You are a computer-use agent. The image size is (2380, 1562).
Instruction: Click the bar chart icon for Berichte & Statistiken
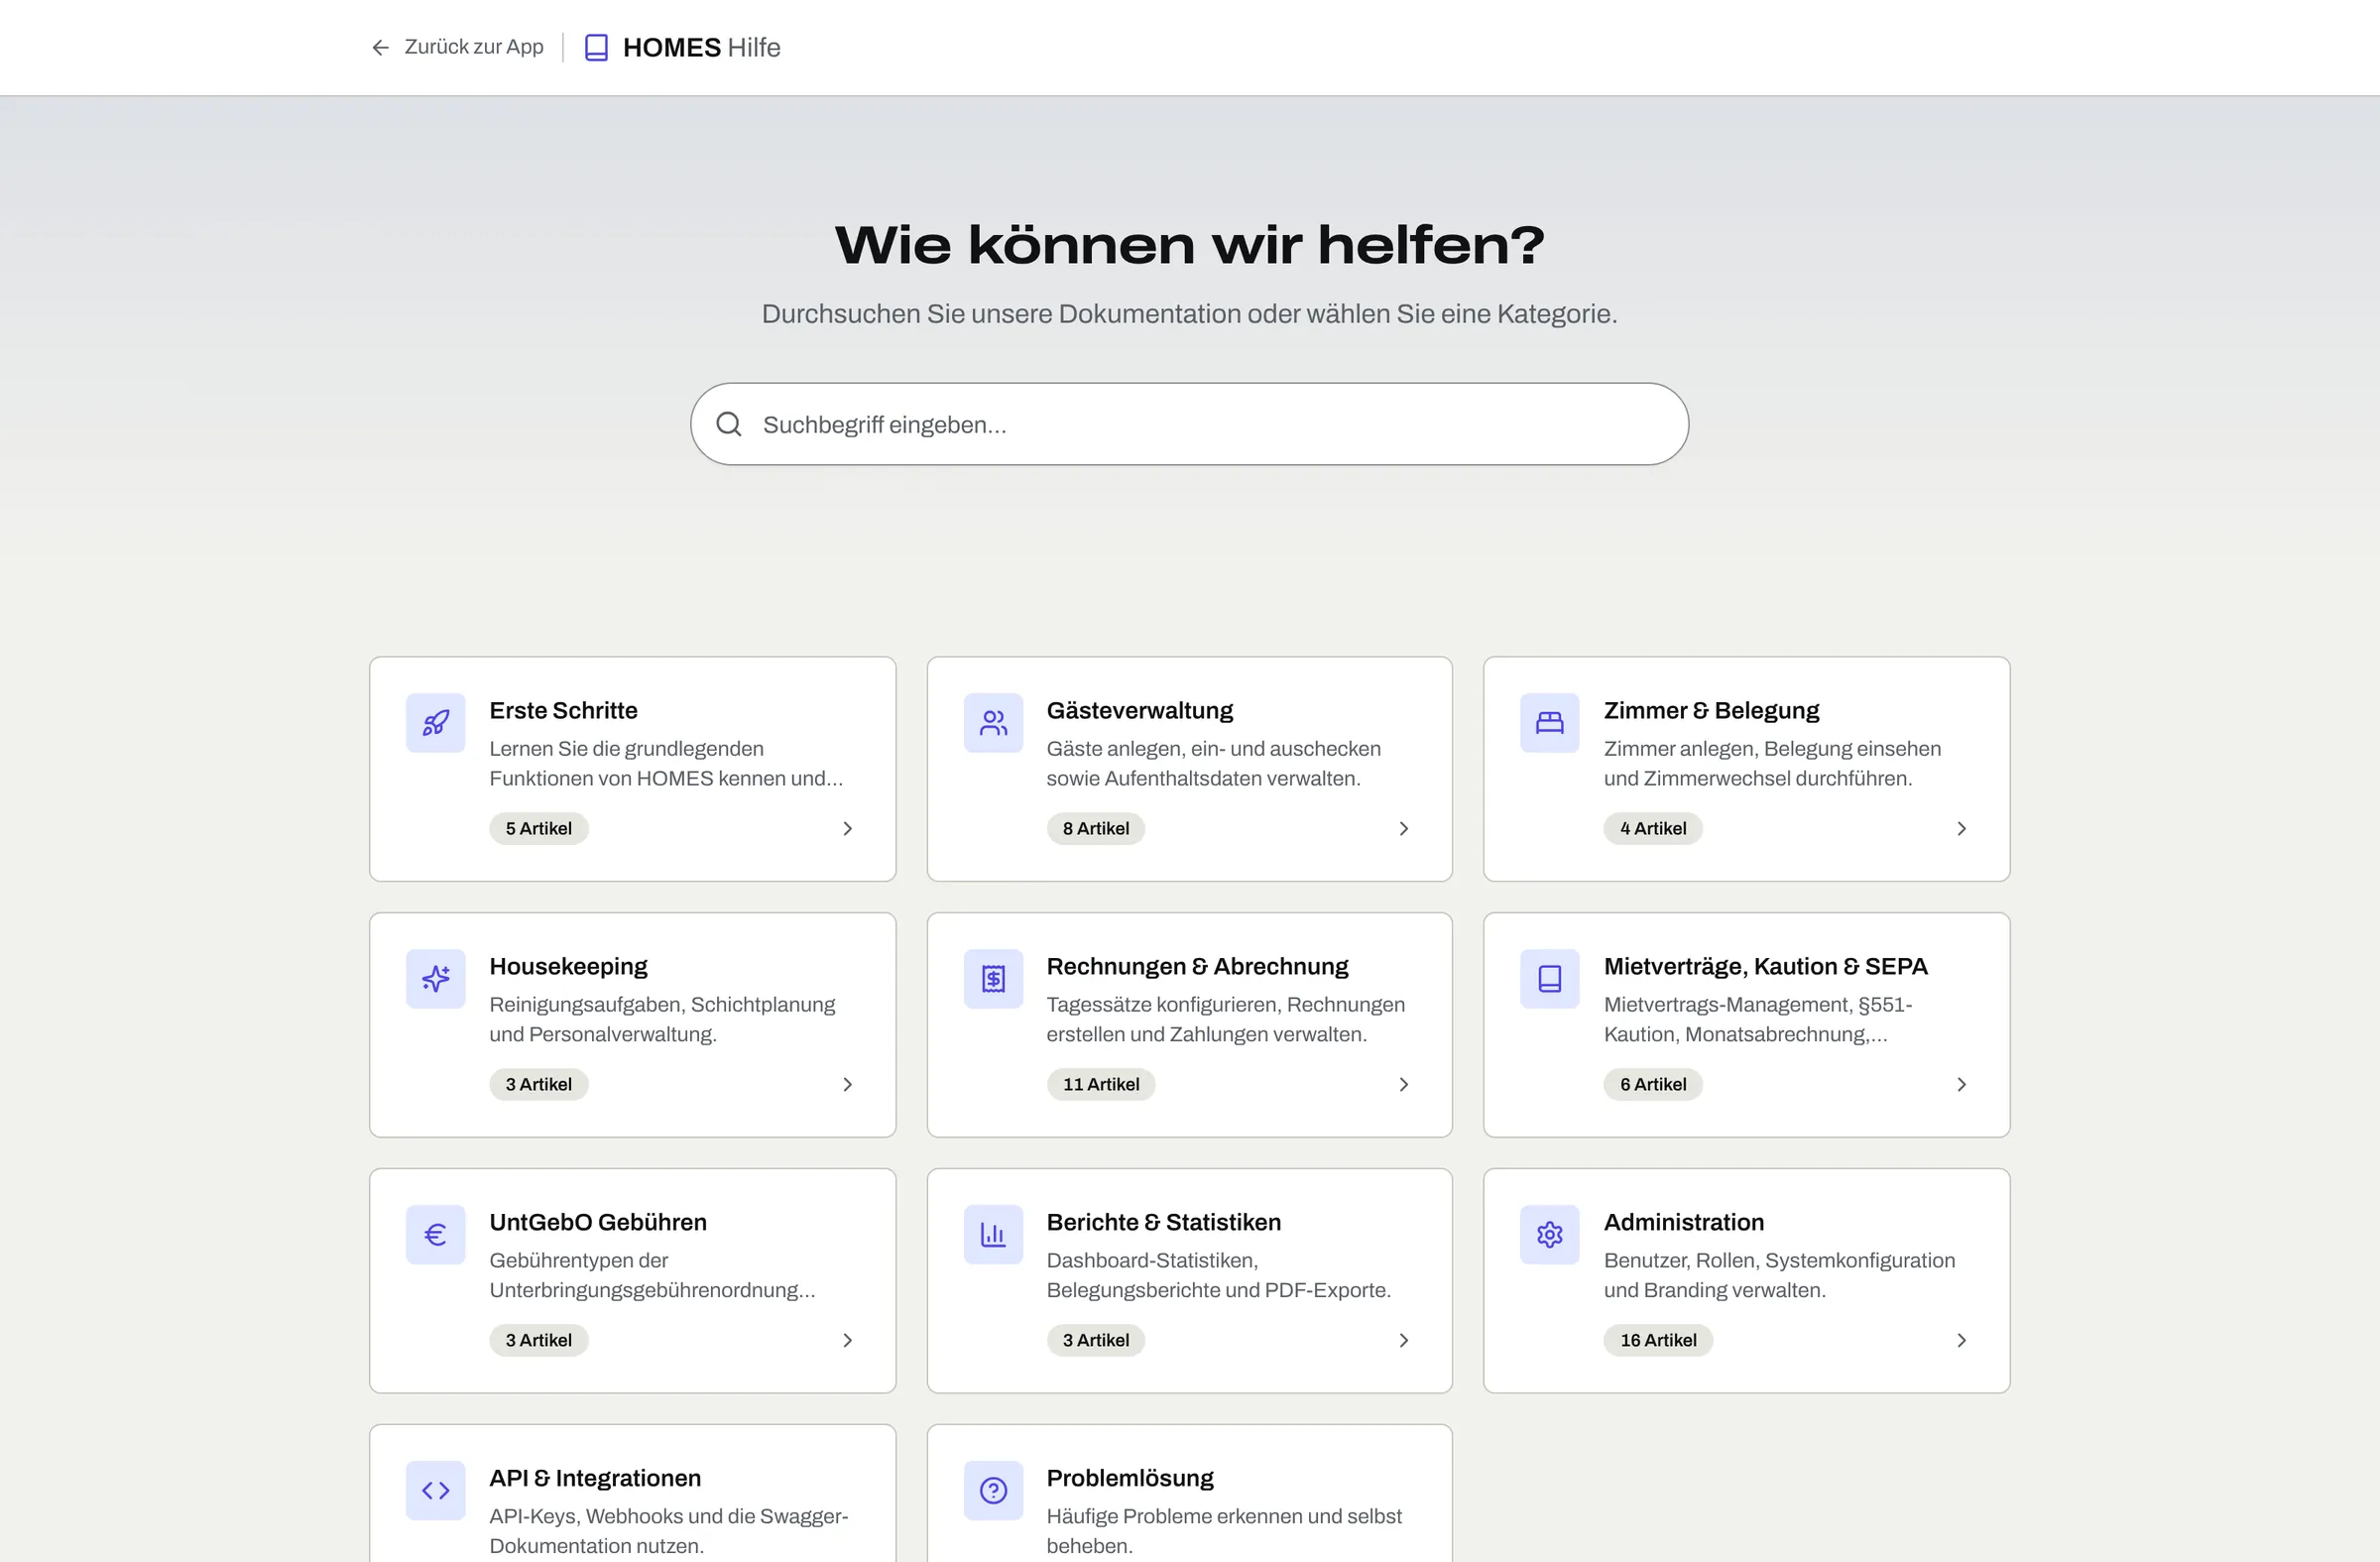coord(993,1234)
